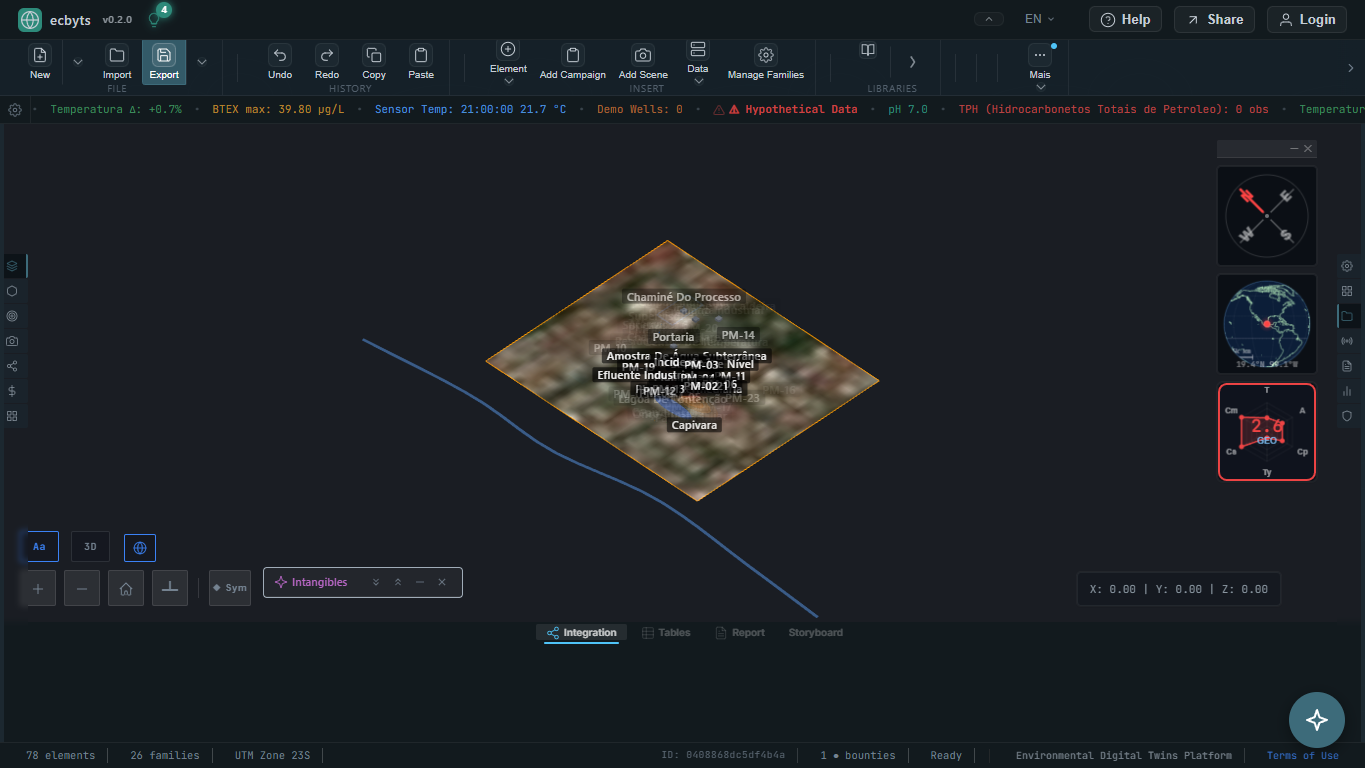Expand all Intangibles with double-down chevron
Viewport: 1365px width, 768px height.
376,582
